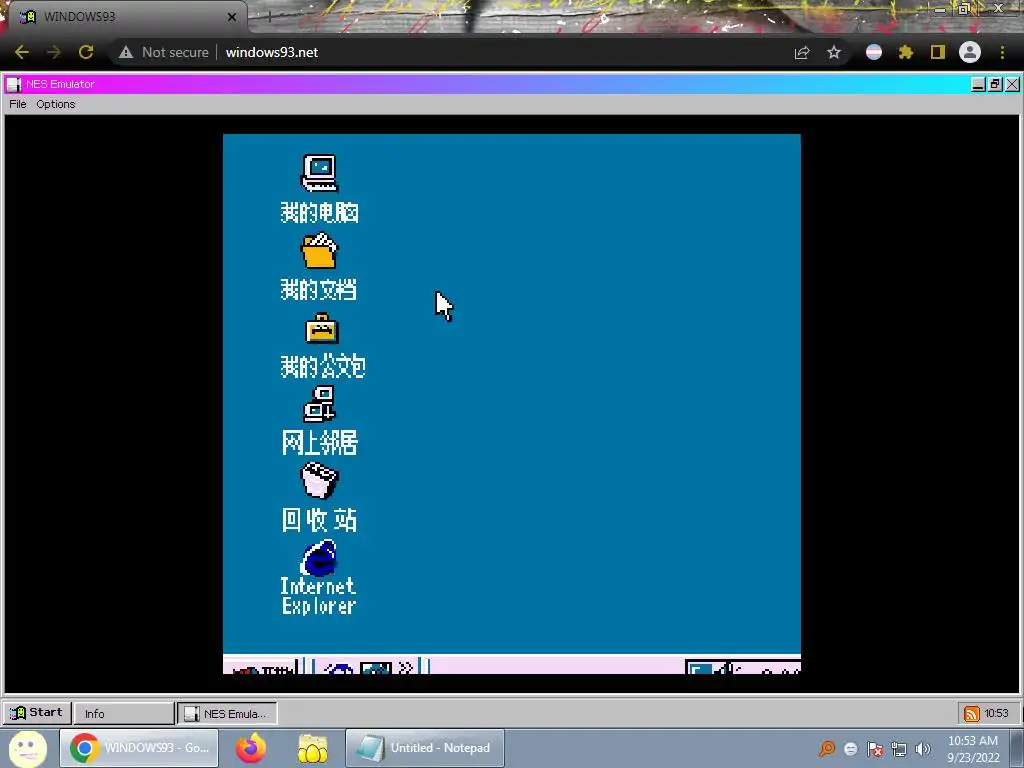
Task: Open the Chrome extensions puzzle icon
Action: pyautogui.click(x=905, y=52)
